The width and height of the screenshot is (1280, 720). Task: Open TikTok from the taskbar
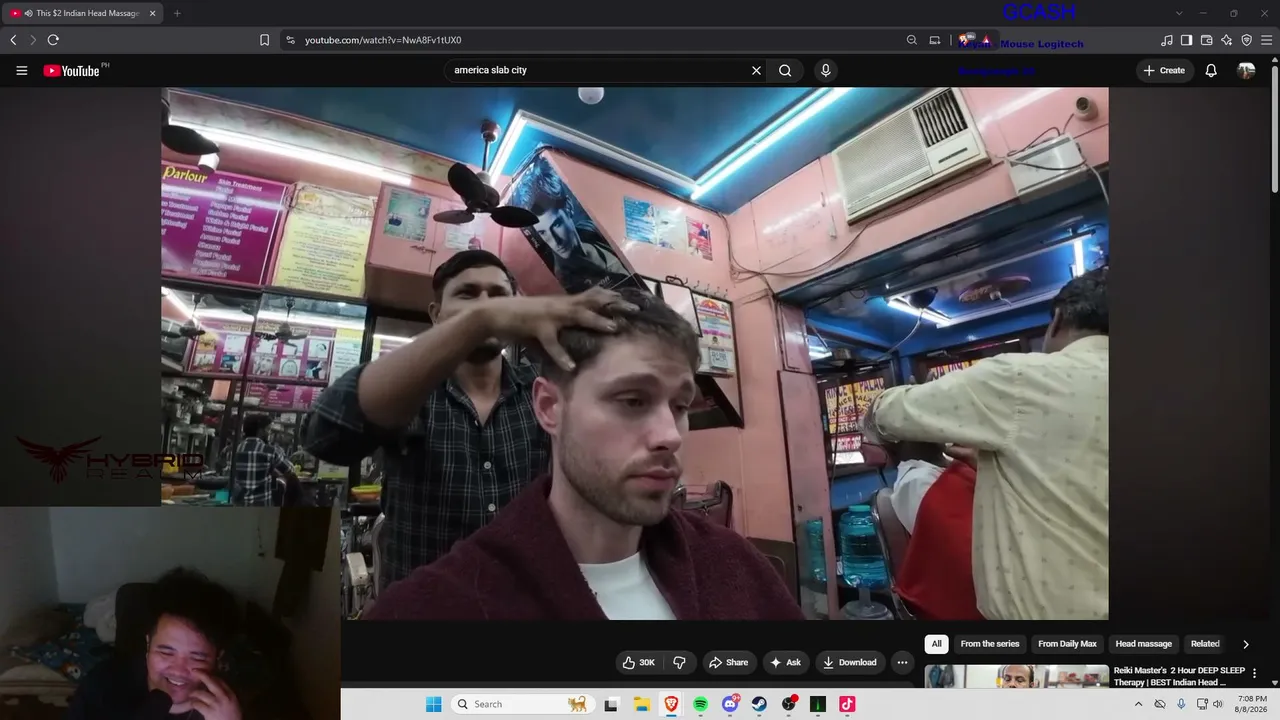847,704
